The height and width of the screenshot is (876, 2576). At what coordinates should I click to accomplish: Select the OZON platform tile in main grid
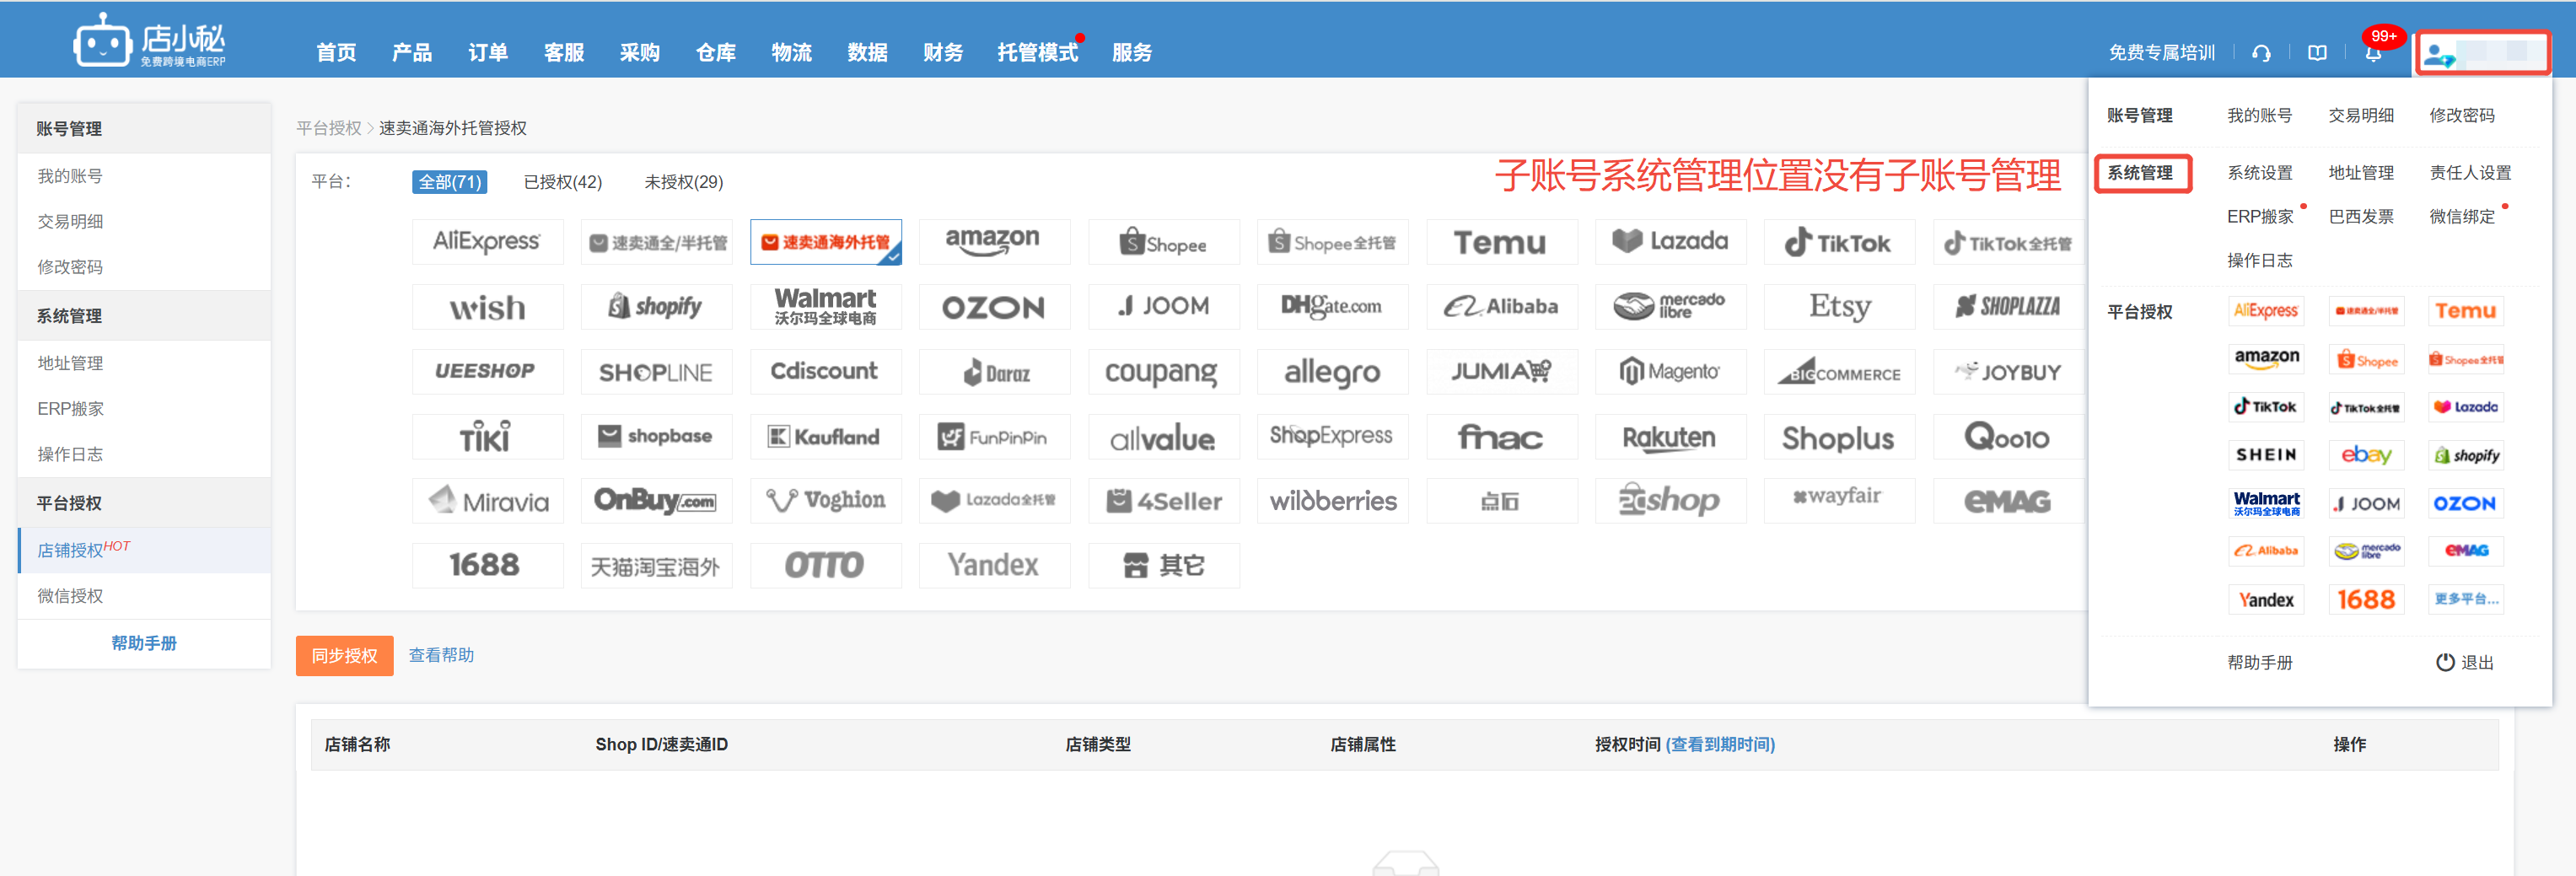coord(994,307)
